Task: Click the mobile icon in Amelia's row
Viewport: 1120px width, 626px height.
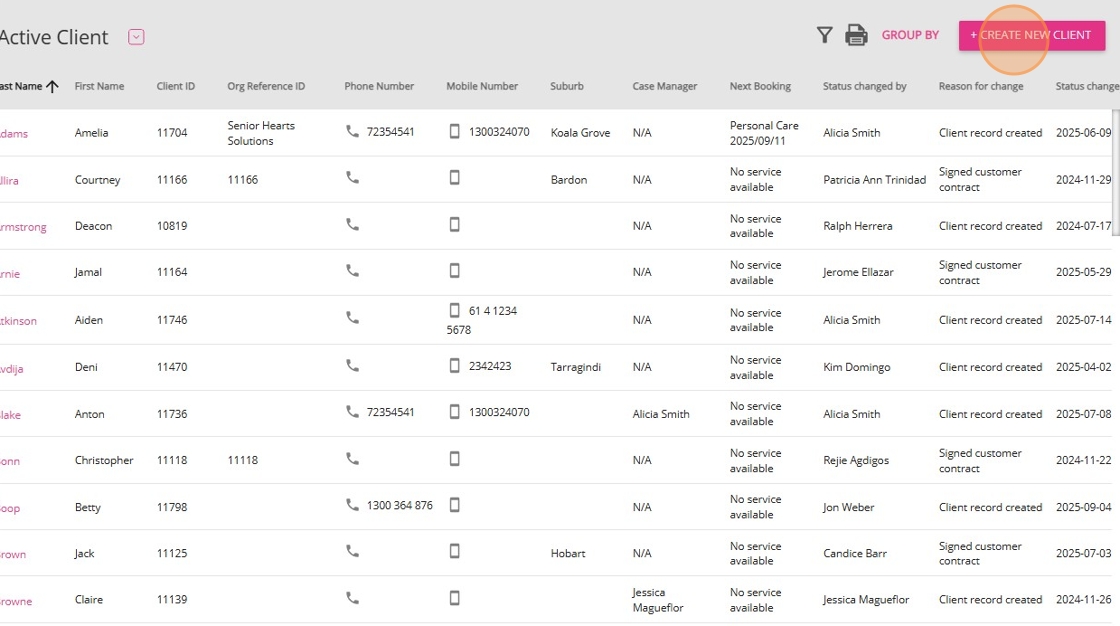Action: pyautogui.click(x=454, y=132)
